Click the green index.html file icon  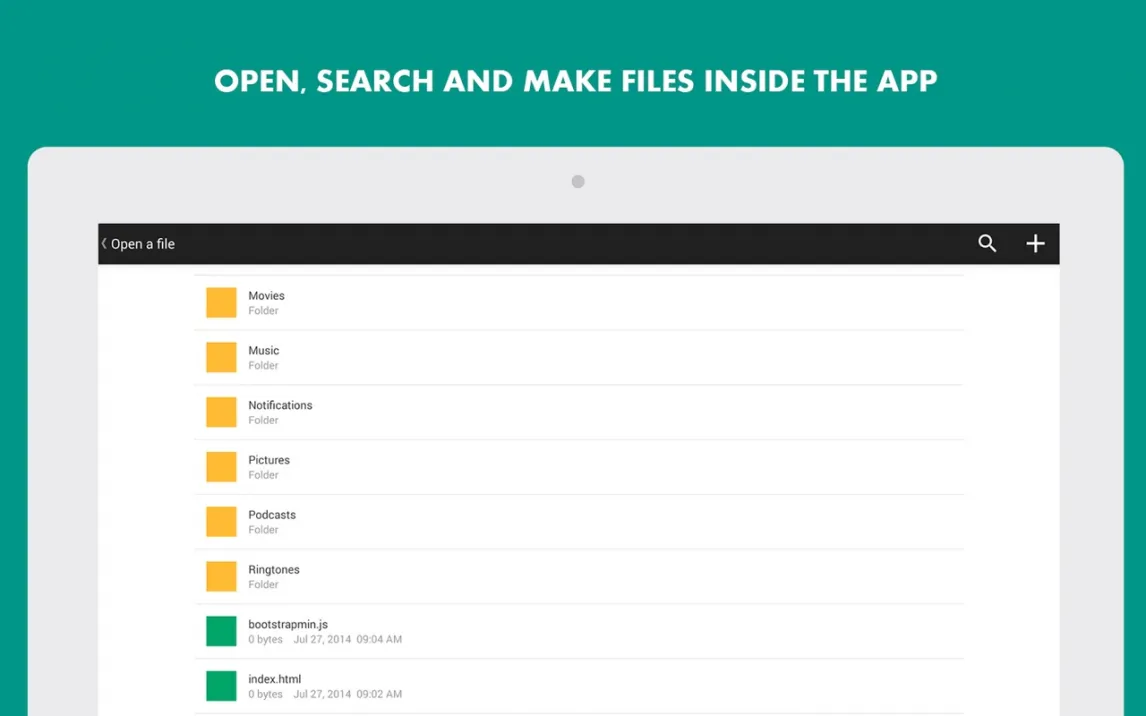(221, 686)
